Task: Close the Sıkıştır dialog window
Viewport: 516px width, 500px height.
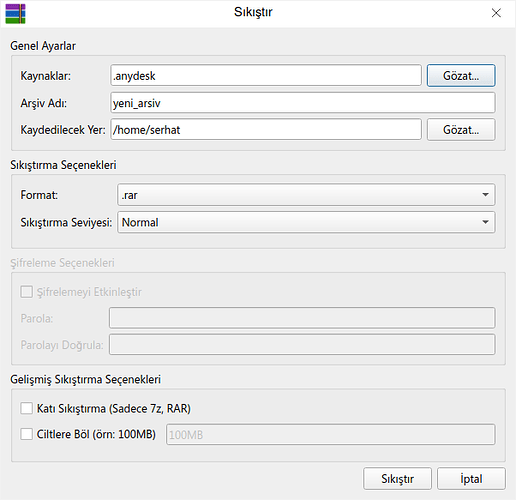Action: [x=496, y=13]
